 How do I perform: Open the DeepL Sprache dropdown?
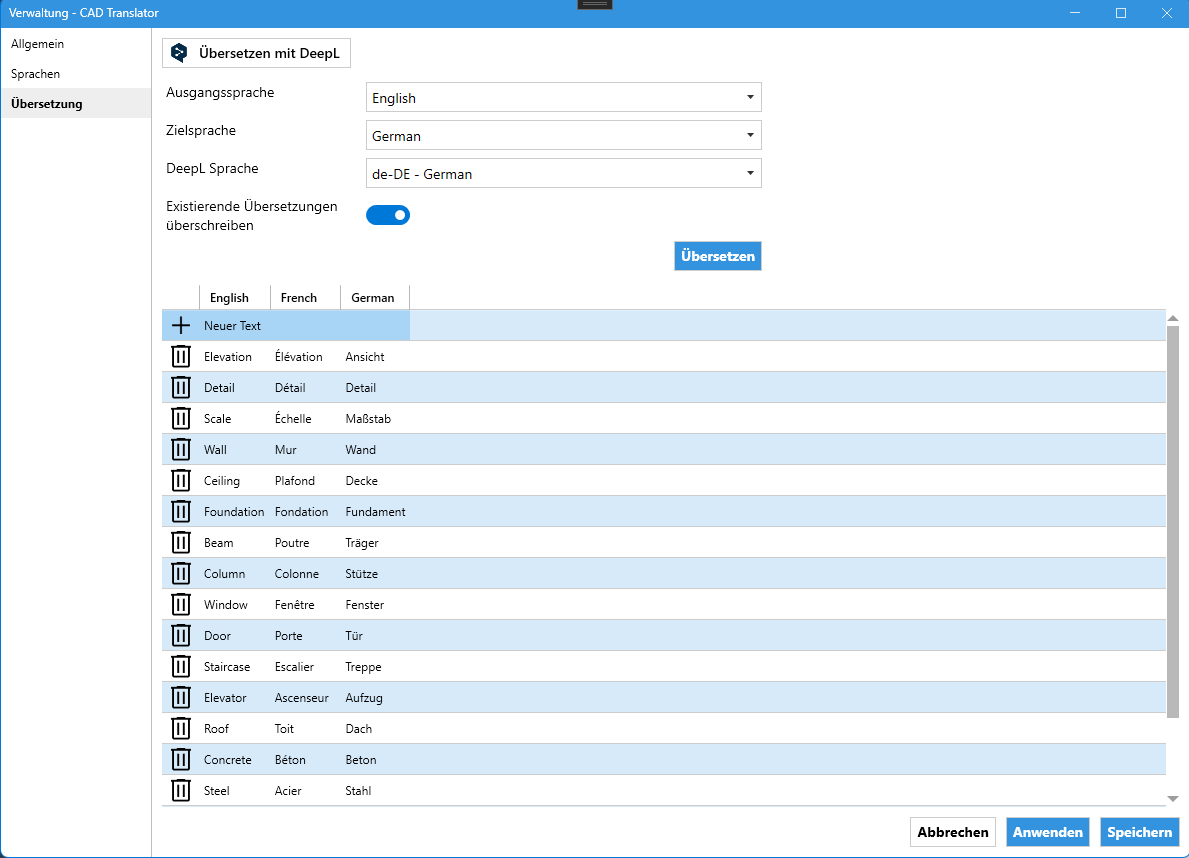pyautogui.click(x=563, y=174)
